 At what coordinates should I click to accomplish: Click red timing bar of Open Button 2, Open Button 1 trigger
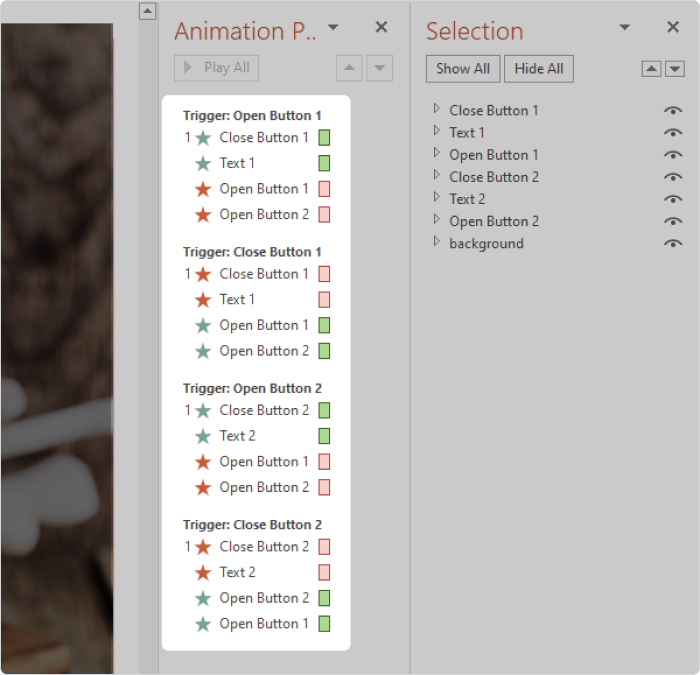(324, 215)
